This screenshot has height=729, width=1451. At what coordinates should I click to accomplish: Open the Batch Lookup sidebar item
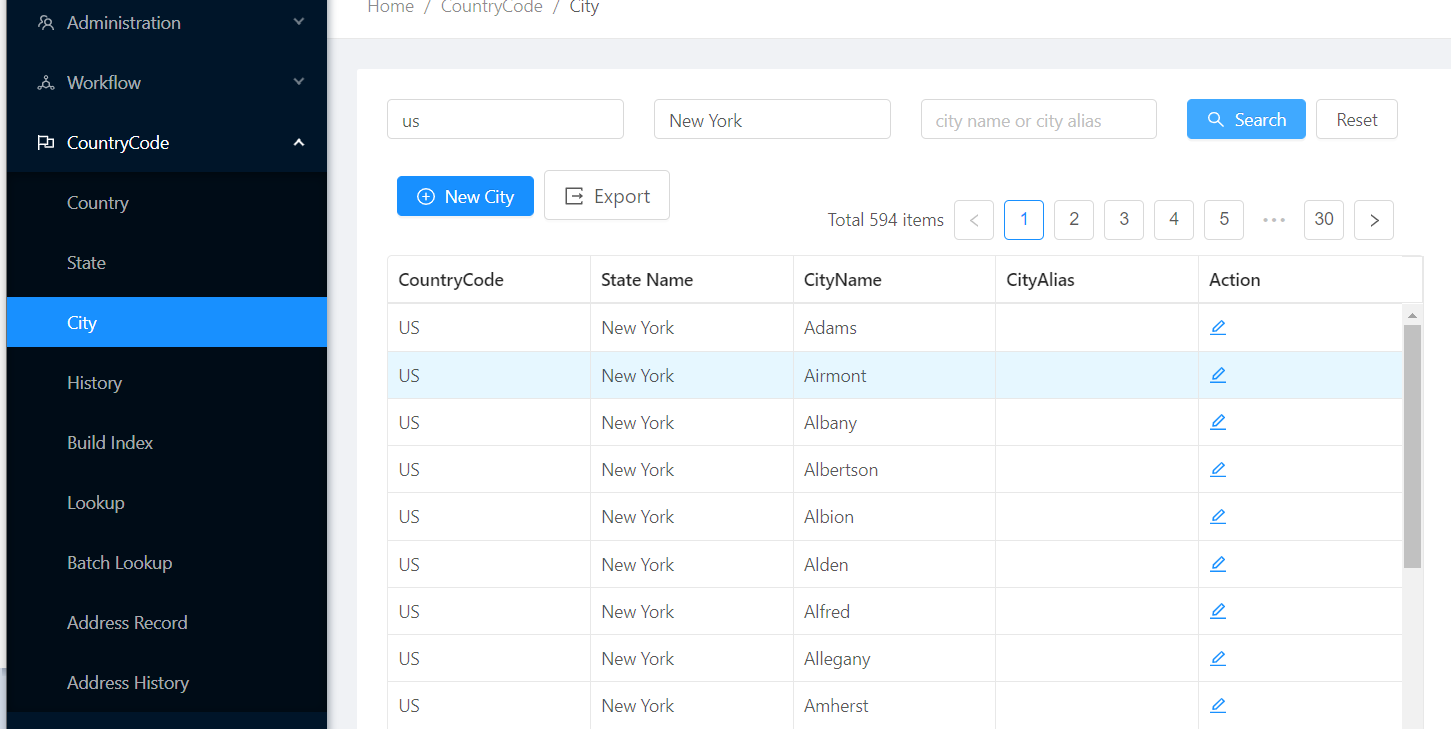point(119,563)
